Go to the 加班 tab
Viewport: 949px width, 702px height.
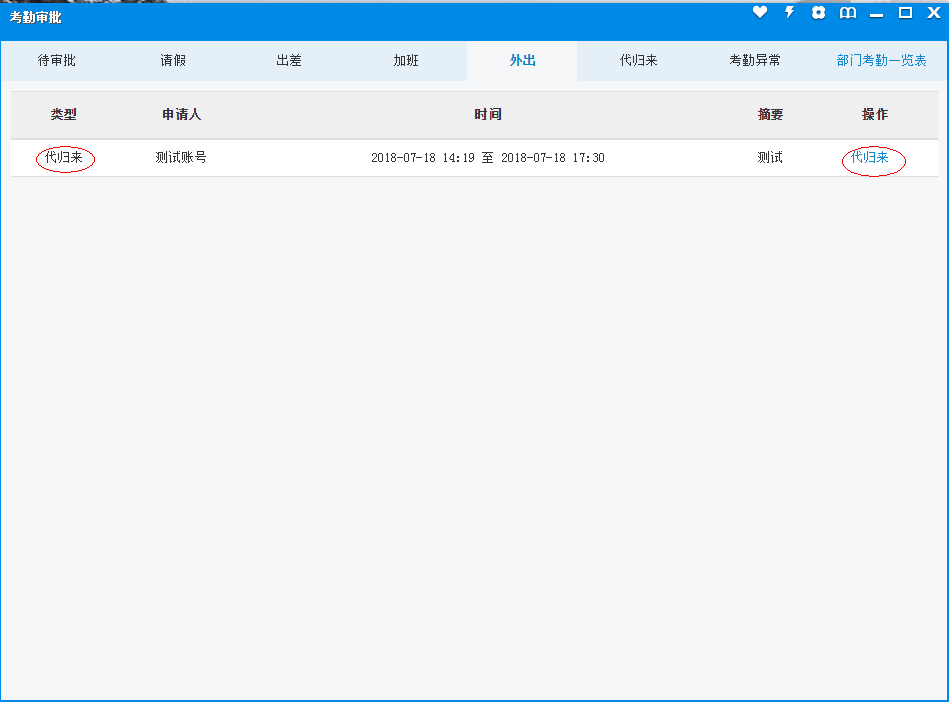406,61
